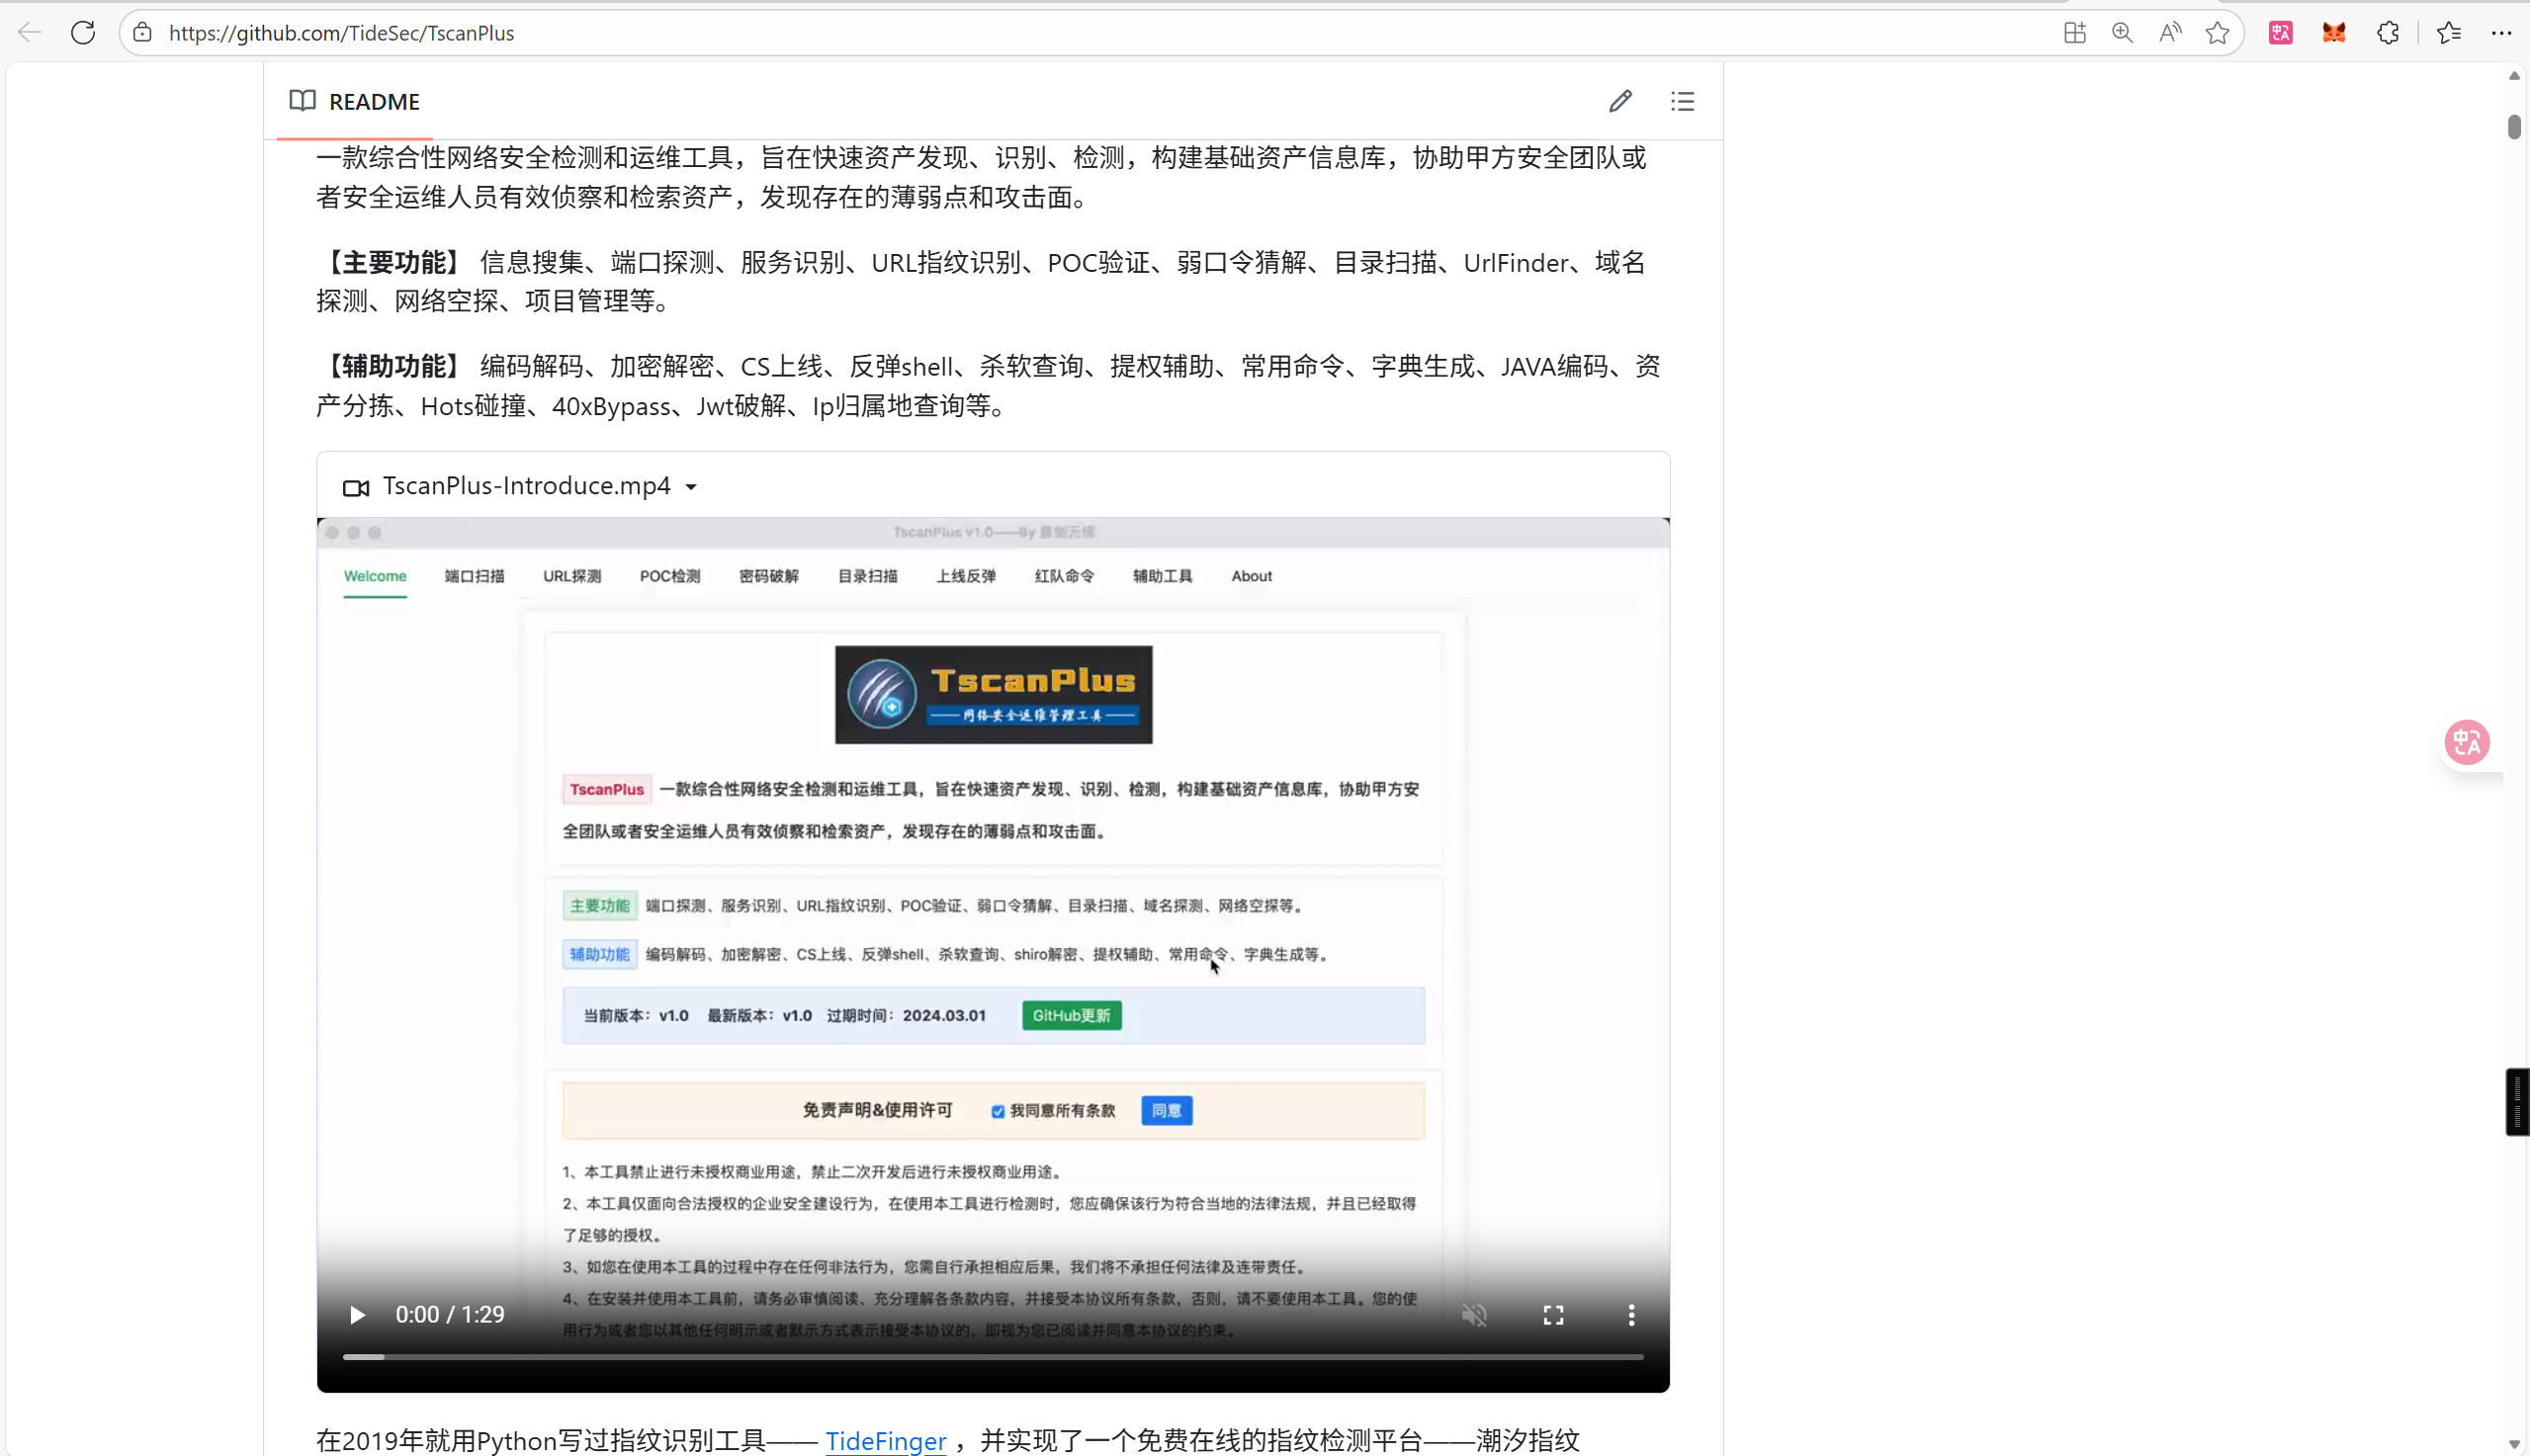The width and height of the screenshot is (2530, 1456).
Task: Open the README outline list icon
Action: [1682, 101]
